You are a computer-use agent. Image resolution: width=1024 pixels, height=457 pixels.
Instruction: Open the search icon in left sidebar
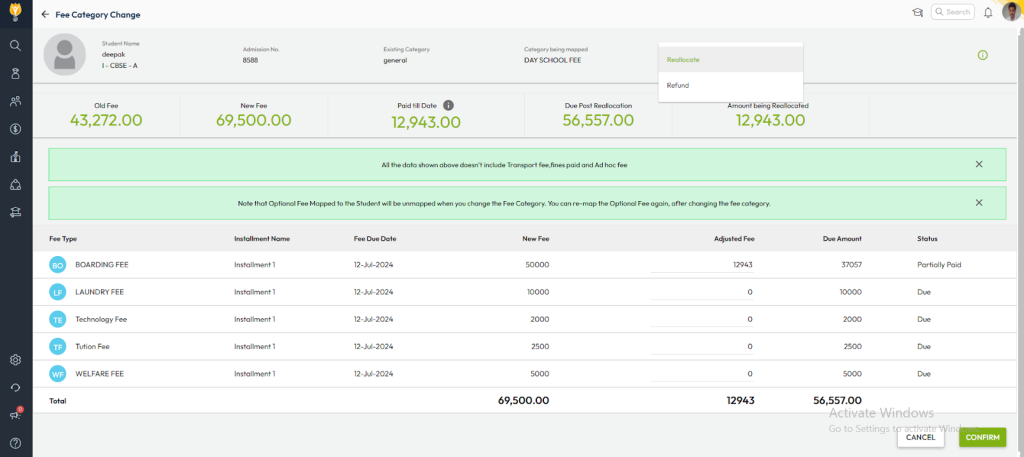click(x=16, y=45)
